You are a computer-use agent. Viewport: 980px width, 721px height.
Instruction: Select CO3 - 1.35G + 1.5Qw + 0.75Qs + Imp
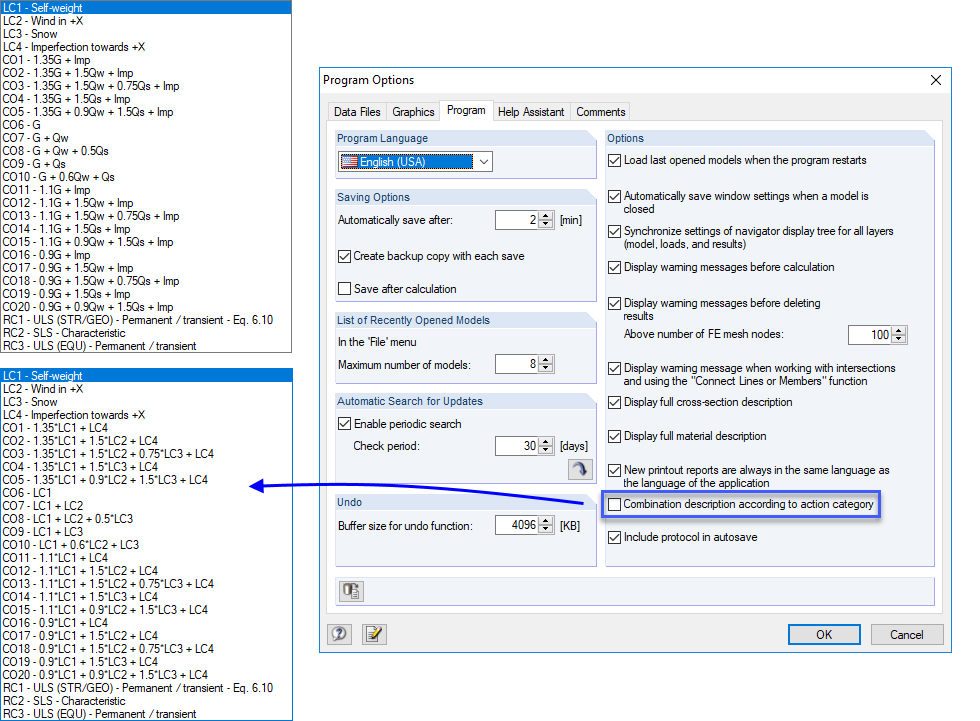(146, 86)
